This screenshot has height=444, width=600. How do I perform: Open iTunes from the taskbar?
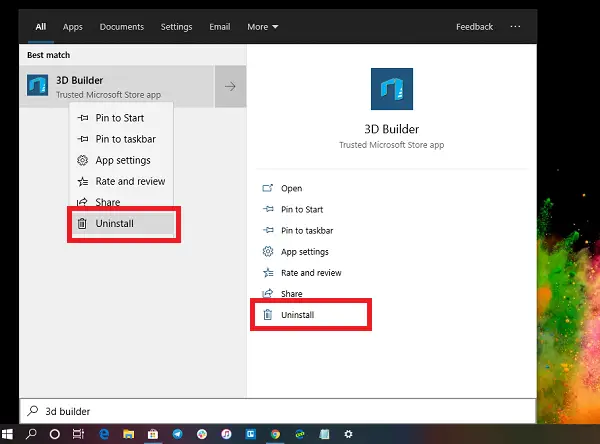[227, 434]
